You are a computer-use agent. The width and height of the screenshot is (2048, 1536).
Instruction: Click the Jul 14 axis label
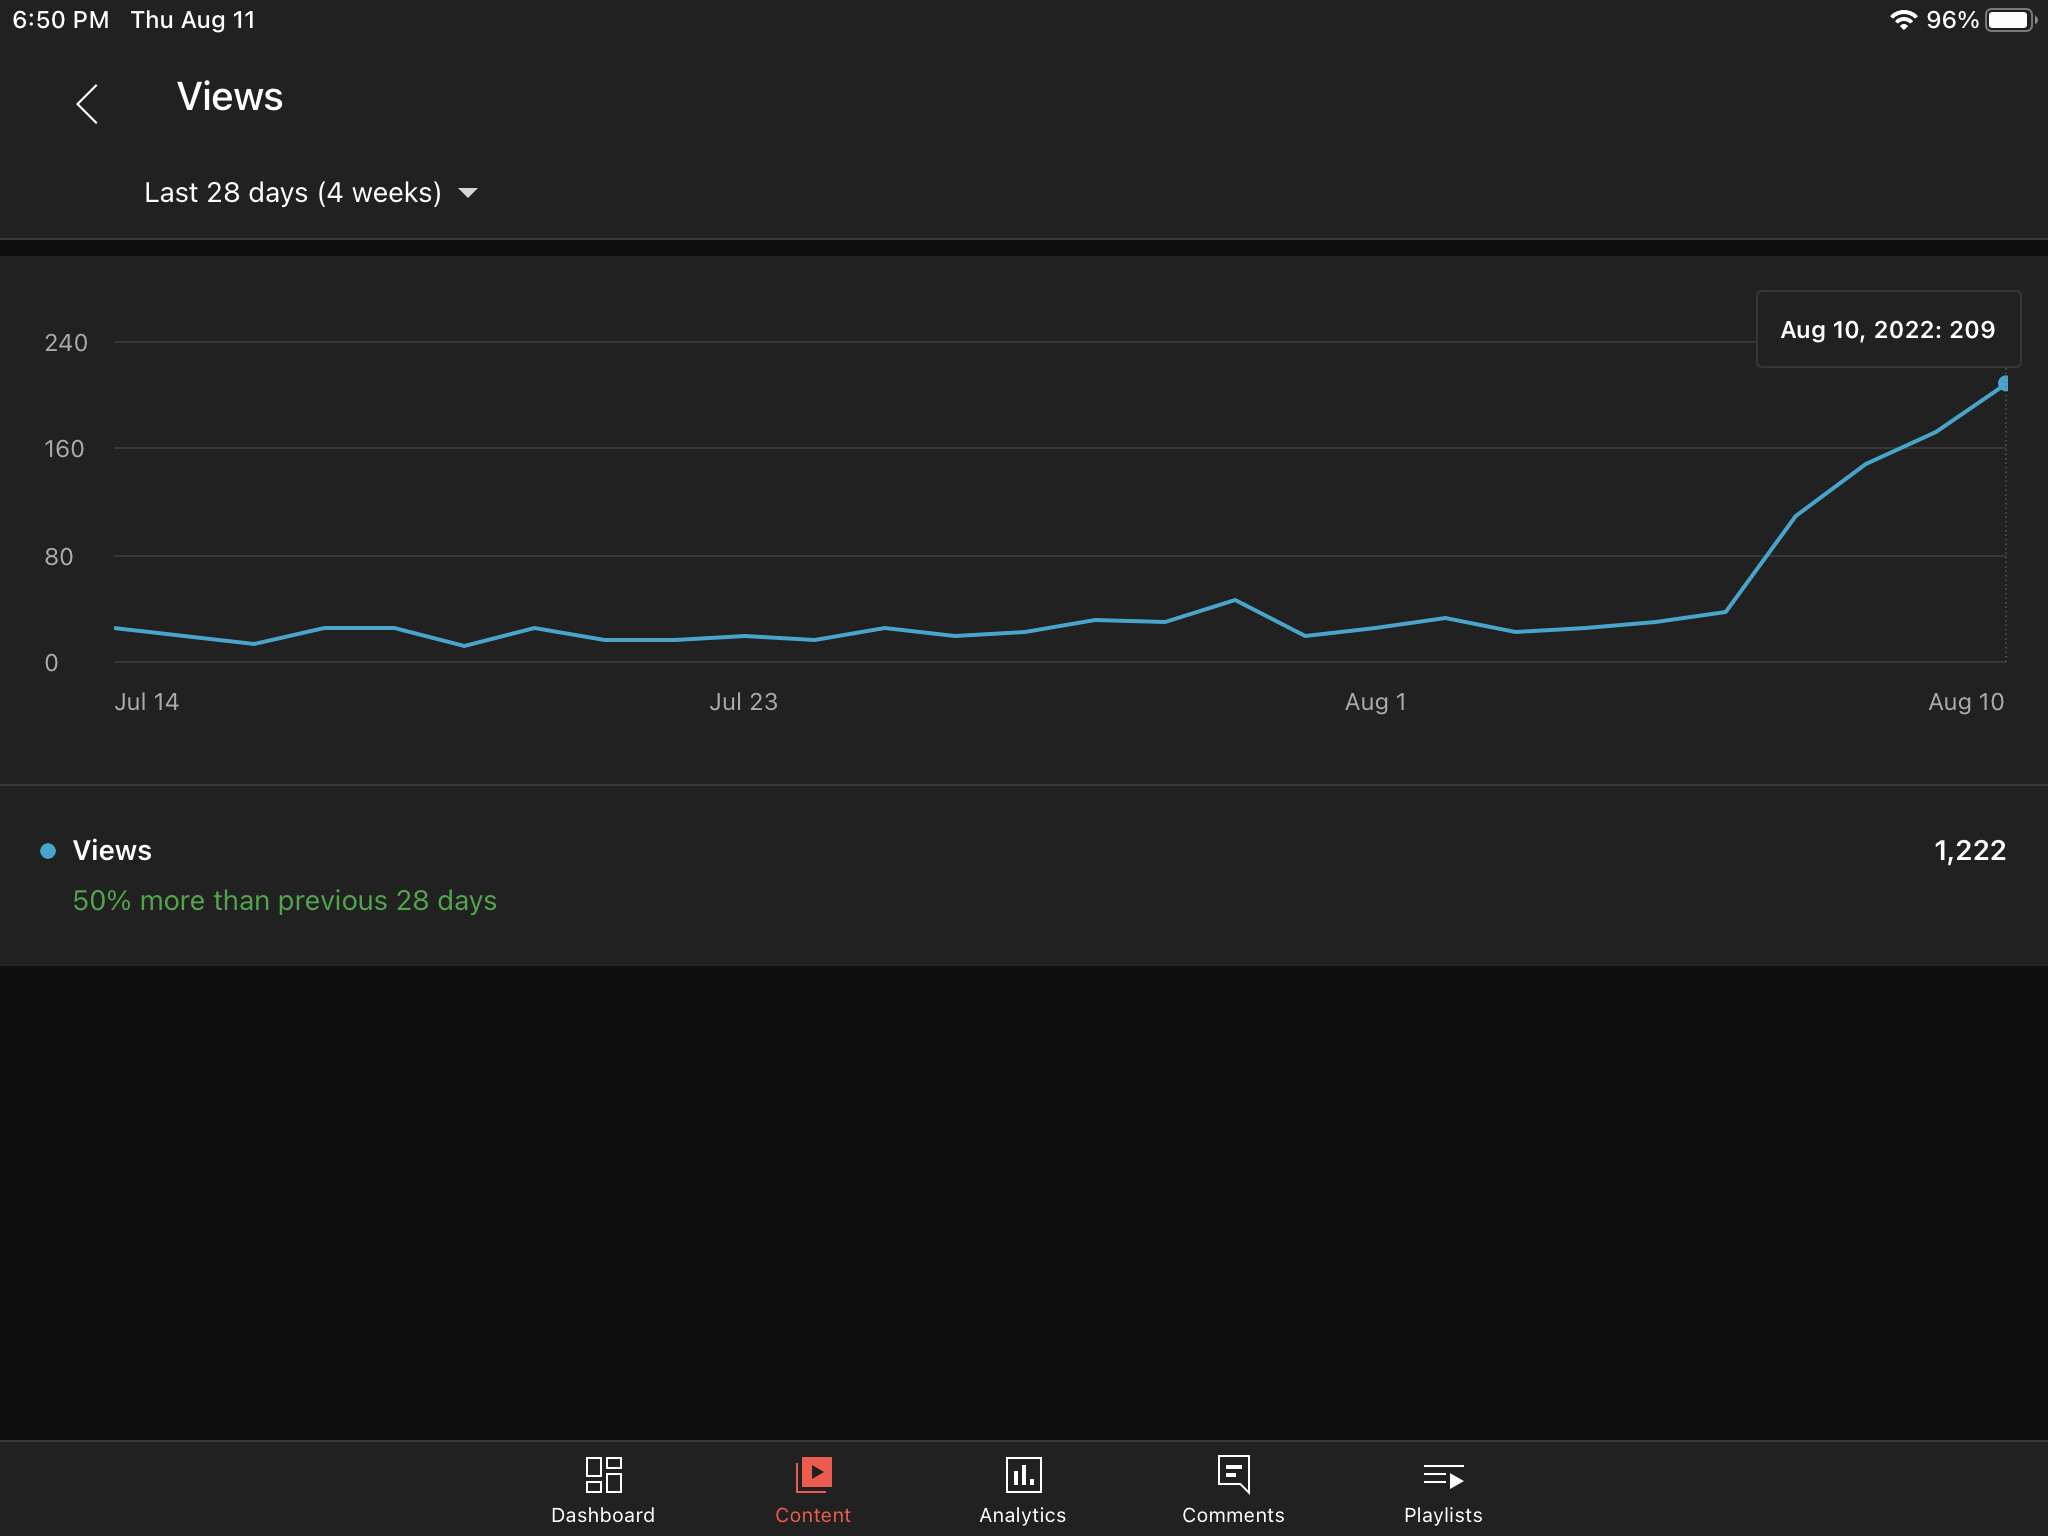147,702
